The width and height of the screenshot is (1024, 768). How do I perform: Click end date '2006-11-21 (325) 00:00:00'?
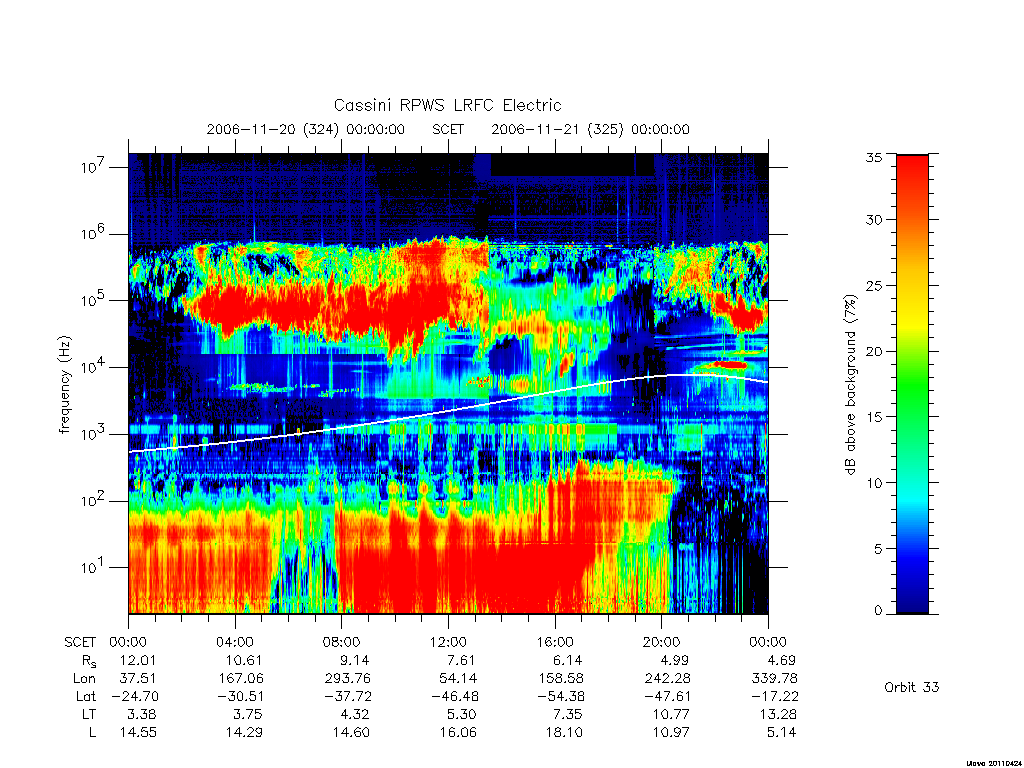pyautogui.click(x=590, y=129)
